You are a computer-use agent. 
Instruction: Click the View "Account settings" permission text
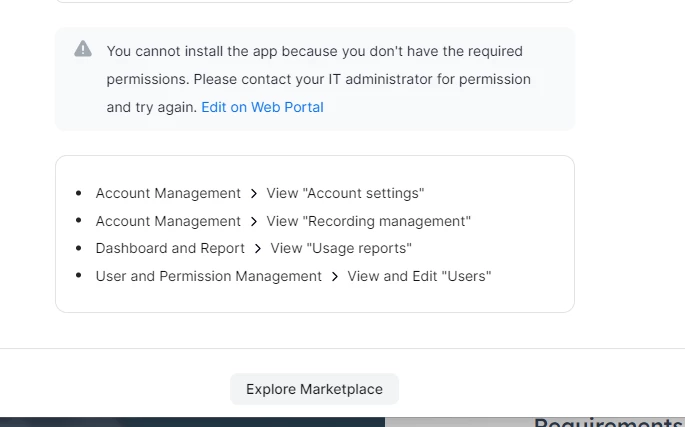pyautogui.click(x=345, y=193)
